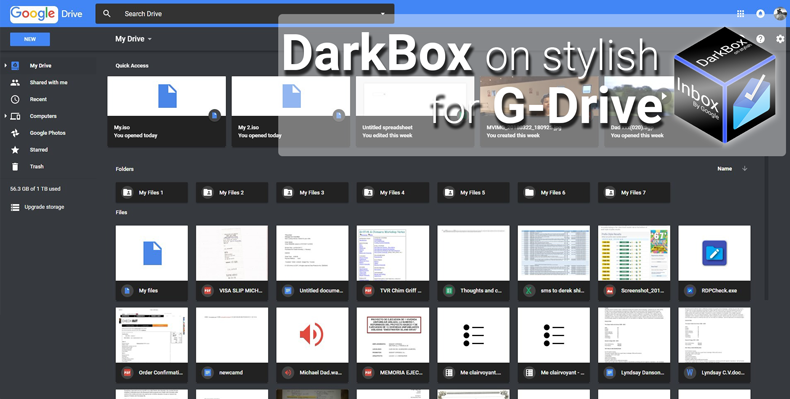Click the My Files 6 folder icon
The image size is (790, 399).
(529, 192)
